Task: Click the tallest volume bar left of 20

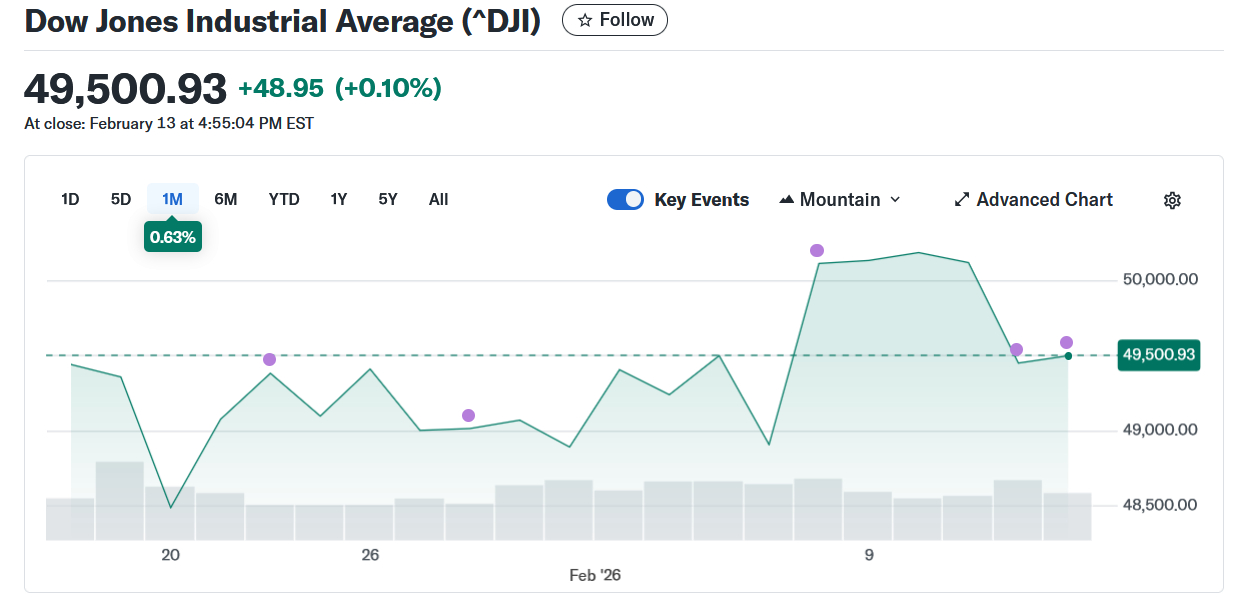Action: click(x=120, y=500)
